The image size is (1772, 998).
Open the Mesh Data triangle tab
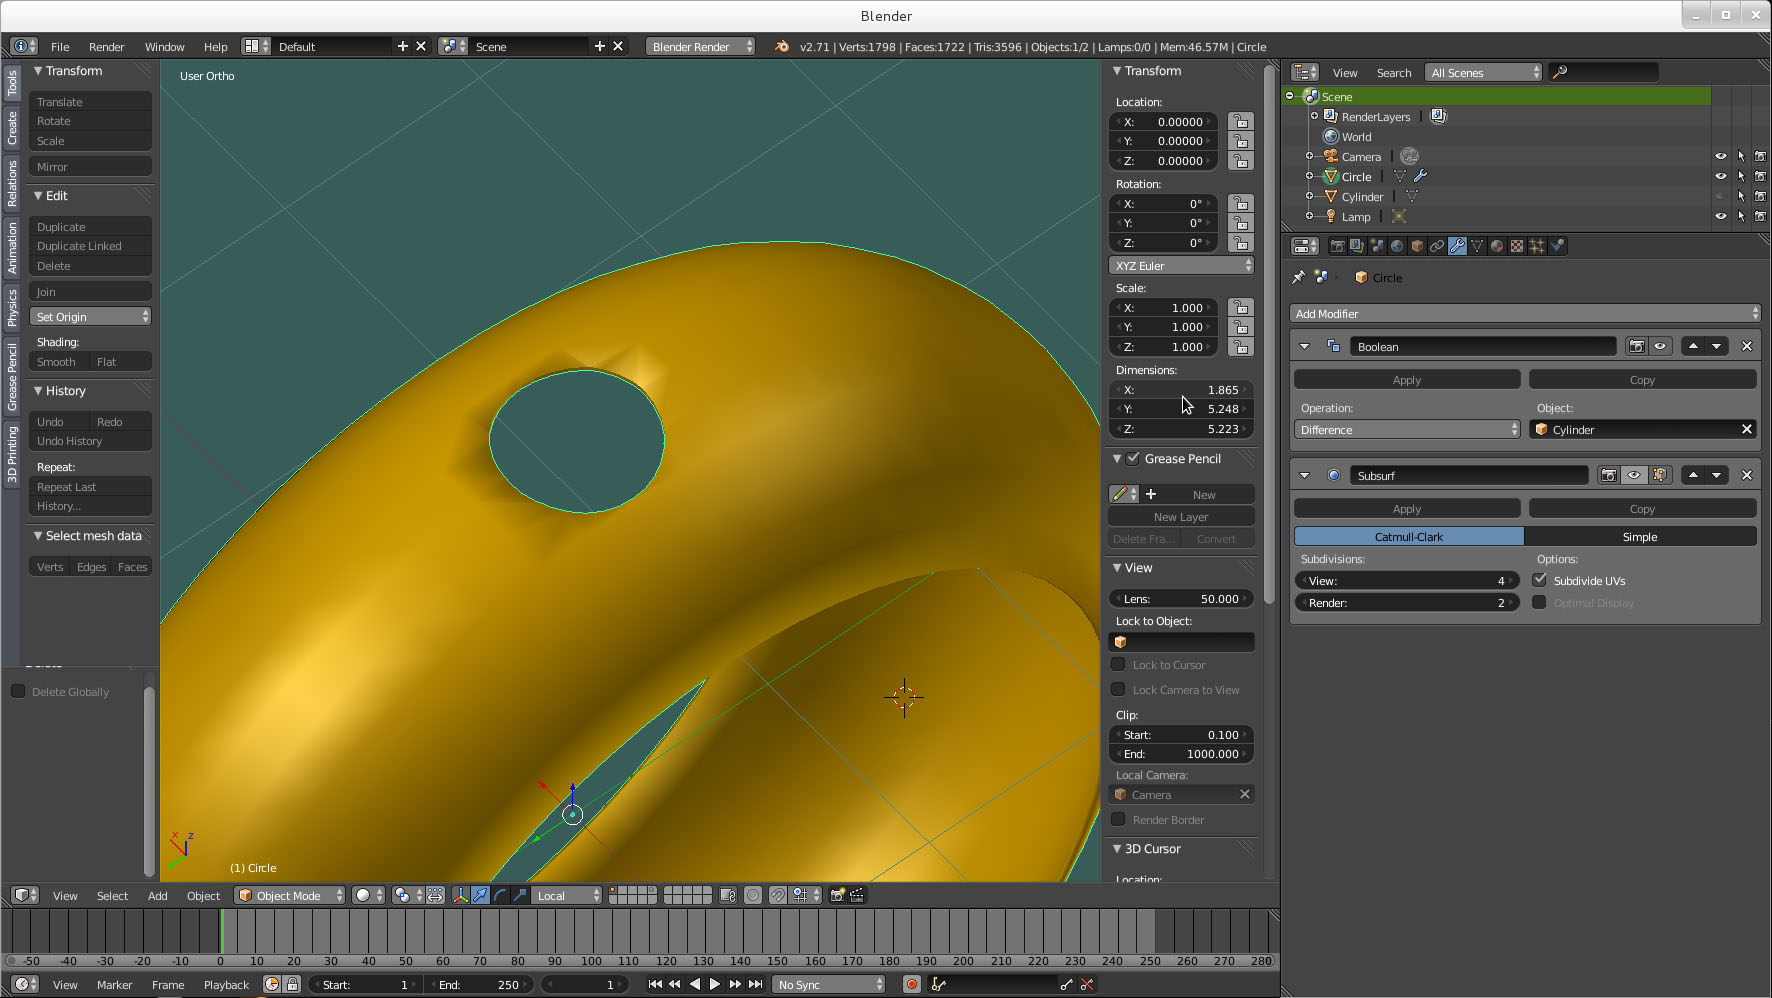click(x=1477, y=246)
